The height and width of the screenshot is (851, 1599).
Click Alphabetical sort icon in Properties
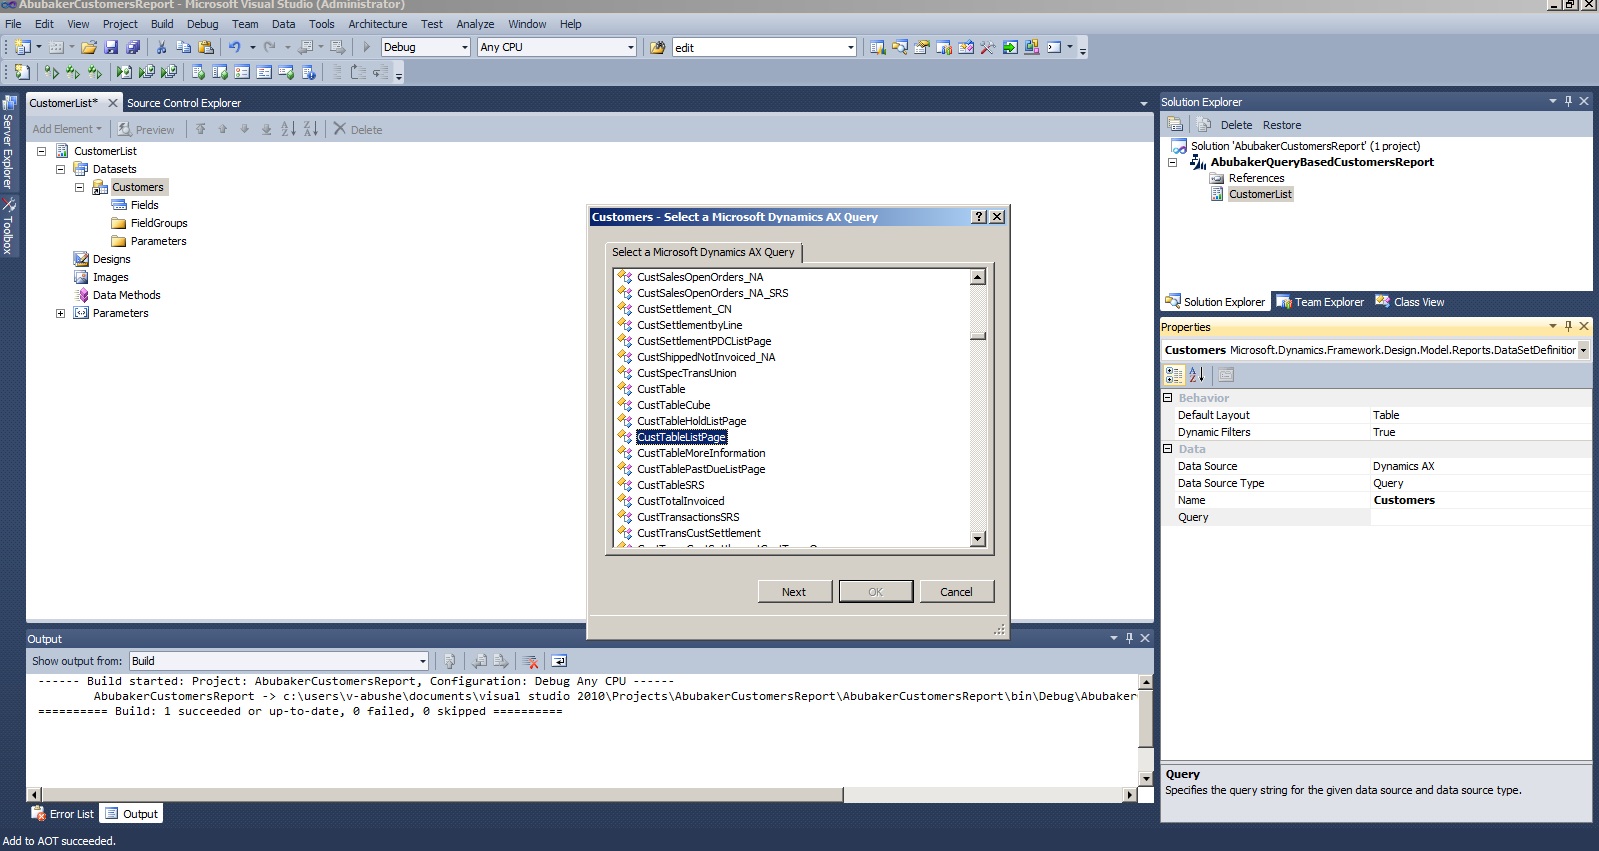[1197, 375]
